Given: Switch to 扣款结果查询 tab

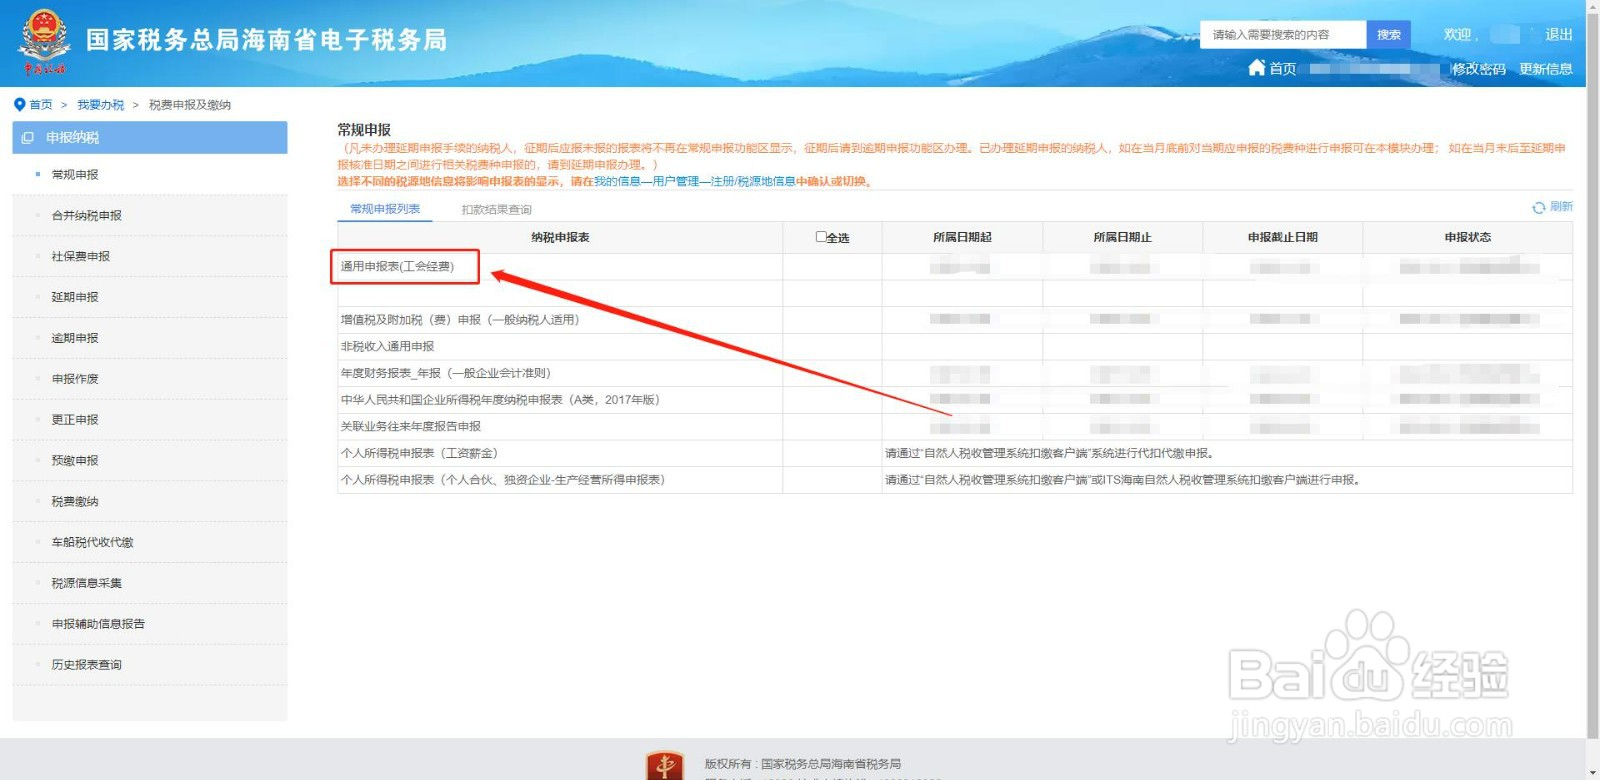Looking at the screenshot, I should (496, 210).
